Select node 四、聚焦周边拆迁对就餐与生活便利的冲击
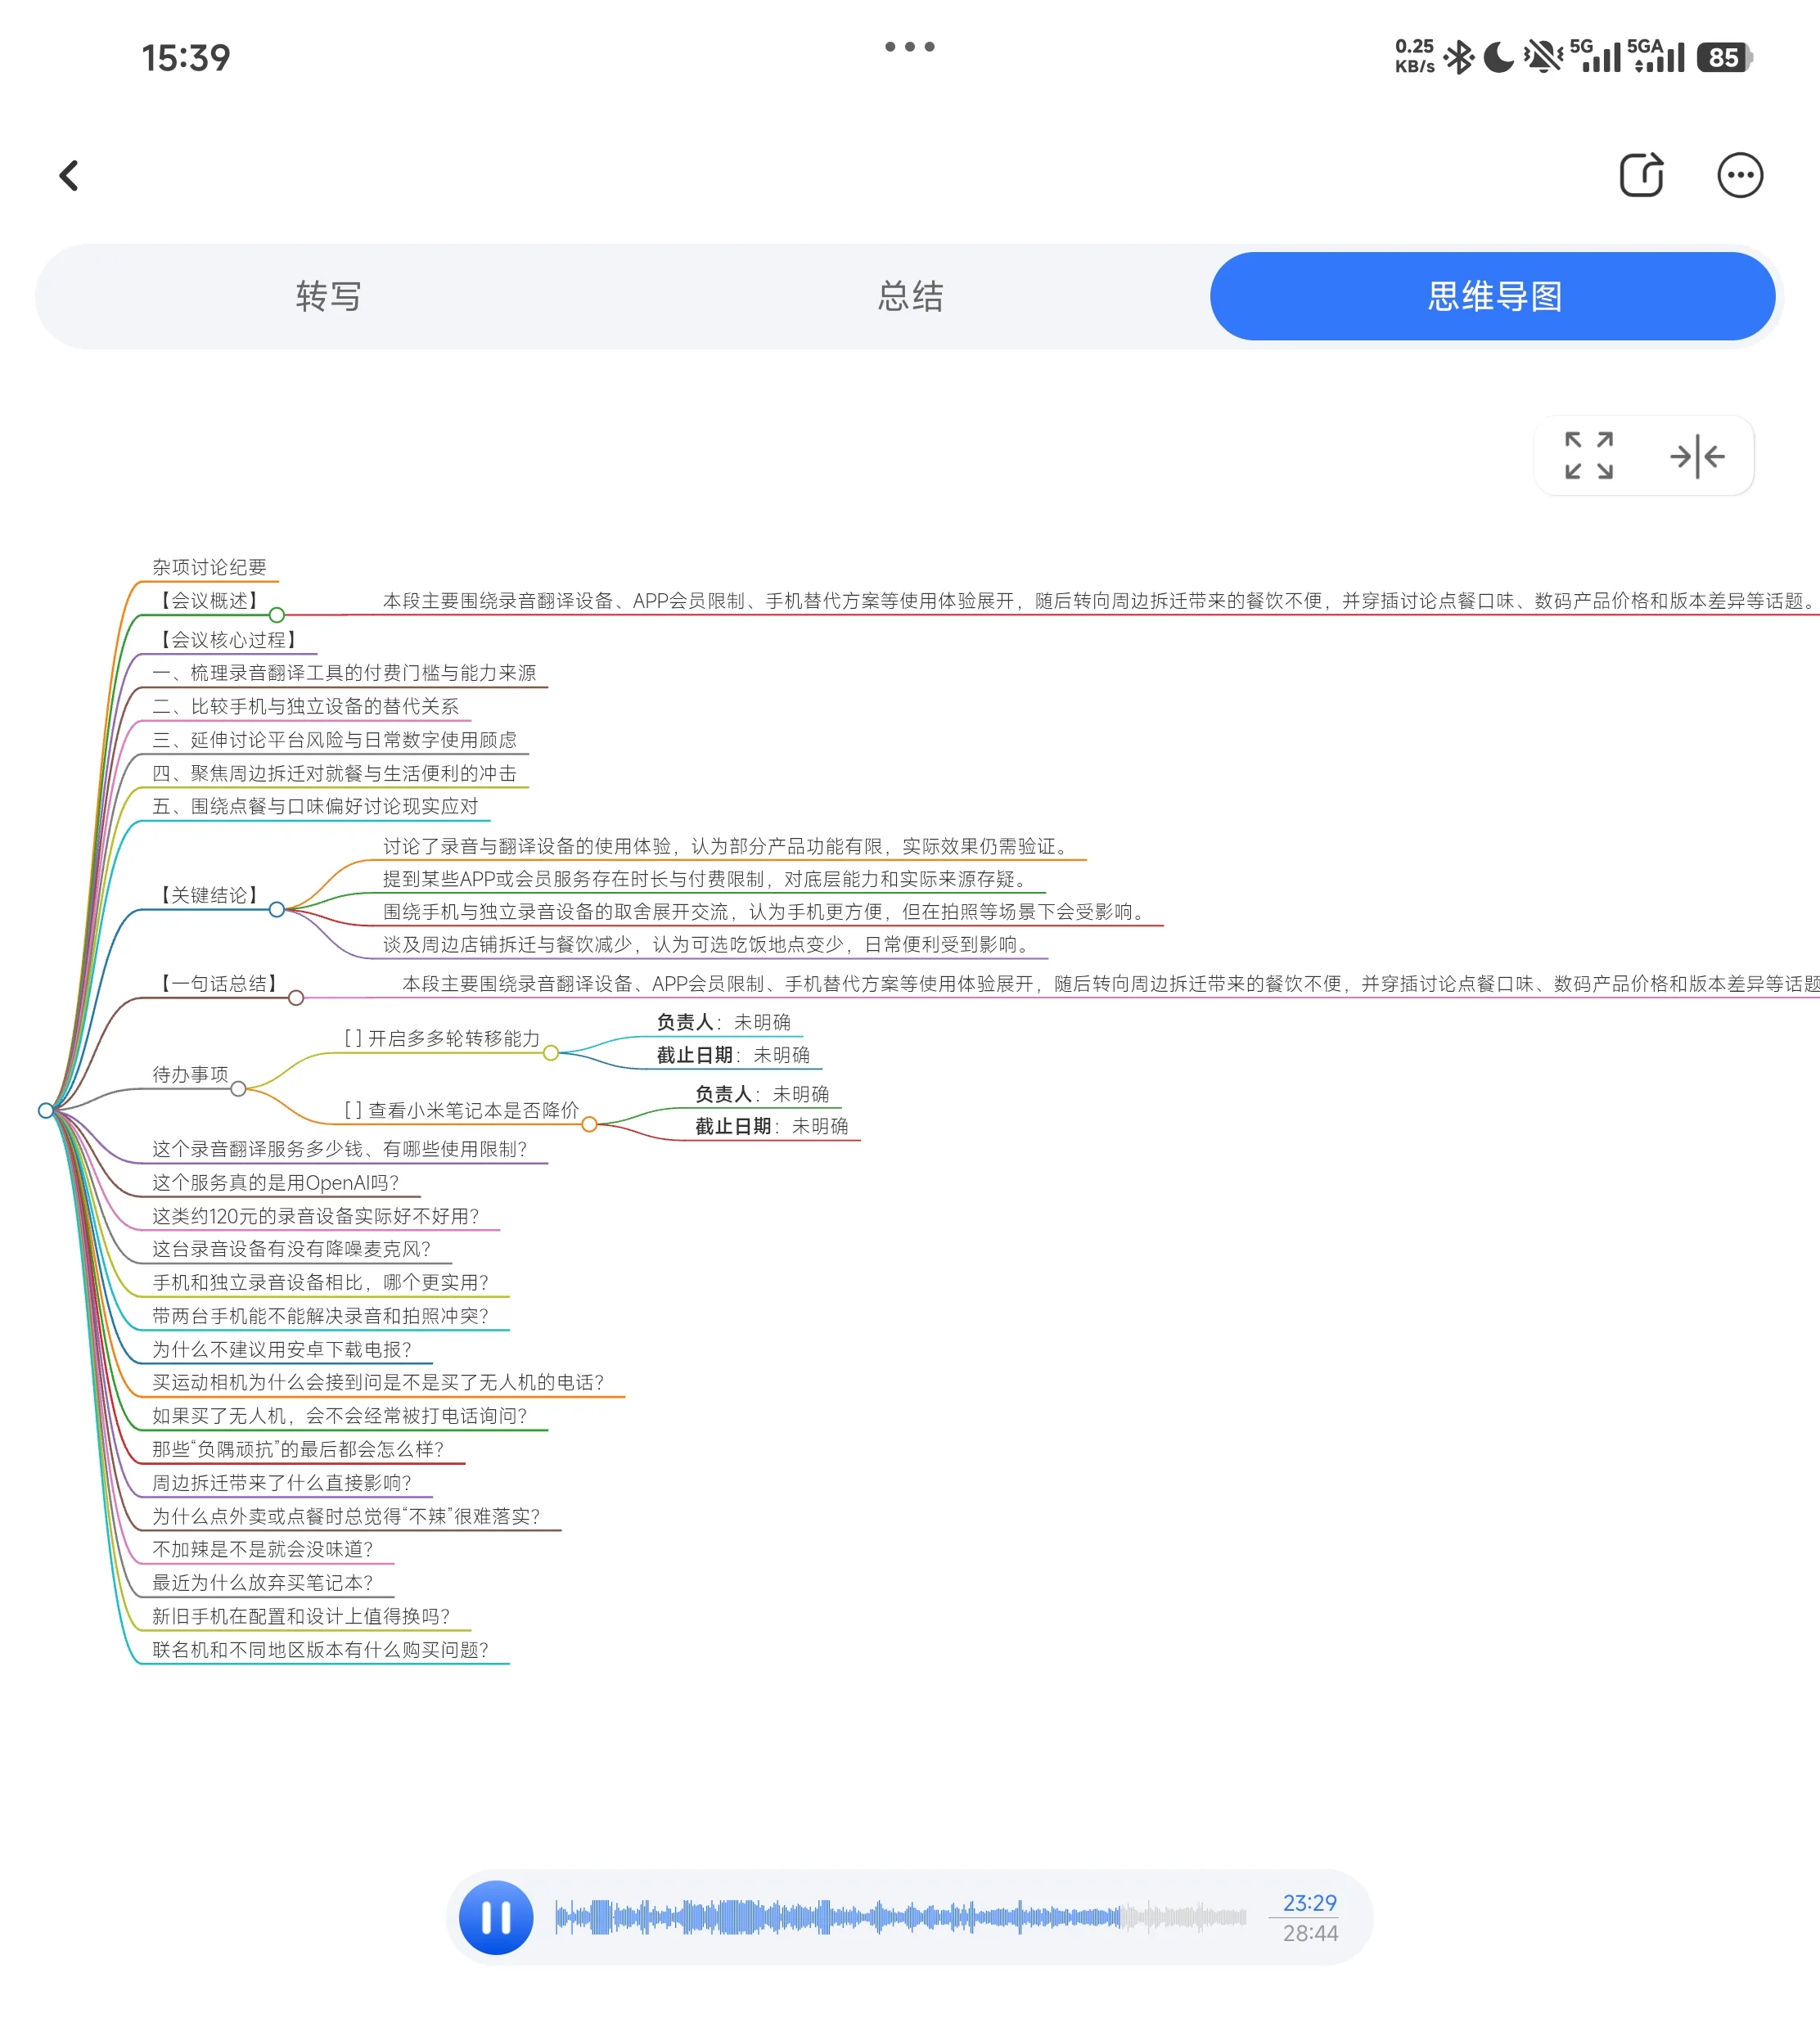The image size is (1820, 2036). [x=334, y=773]
